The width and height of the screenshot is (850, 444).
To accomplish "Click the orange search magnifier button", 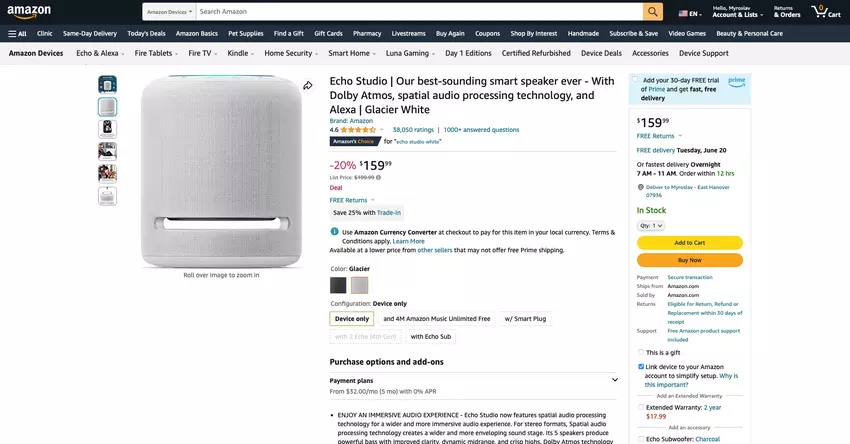I will click(x=652, y=12).
